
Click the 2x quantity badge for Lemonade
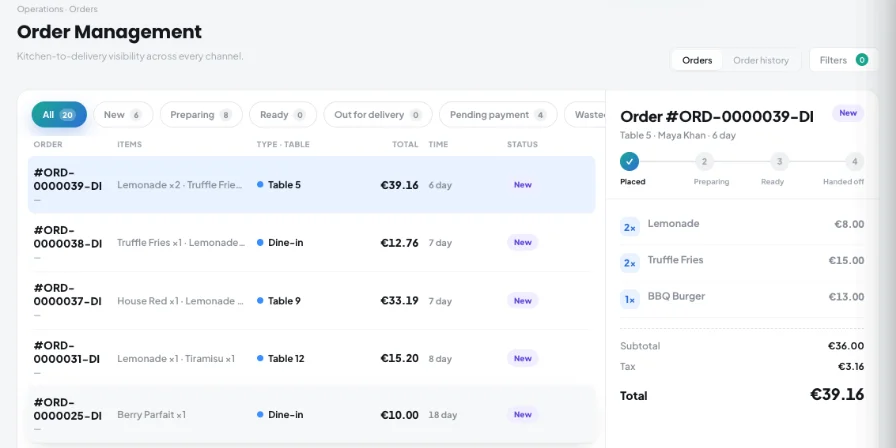[630, 227]
